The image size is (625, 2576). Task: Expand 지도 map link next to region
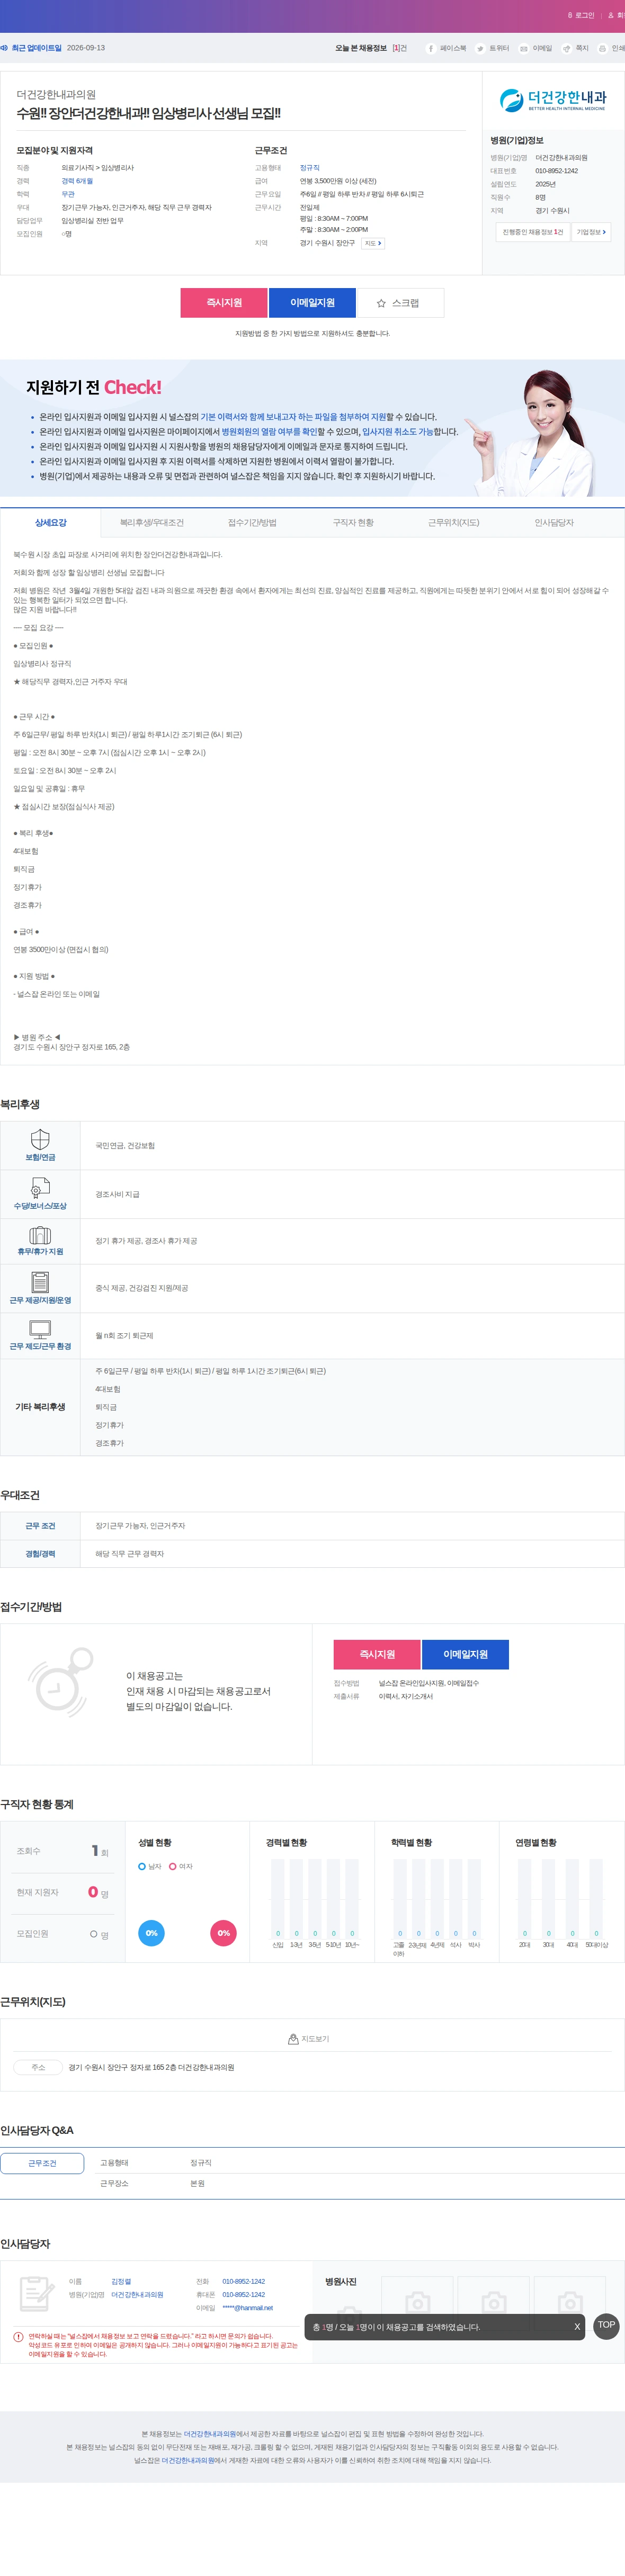[372, 243]
